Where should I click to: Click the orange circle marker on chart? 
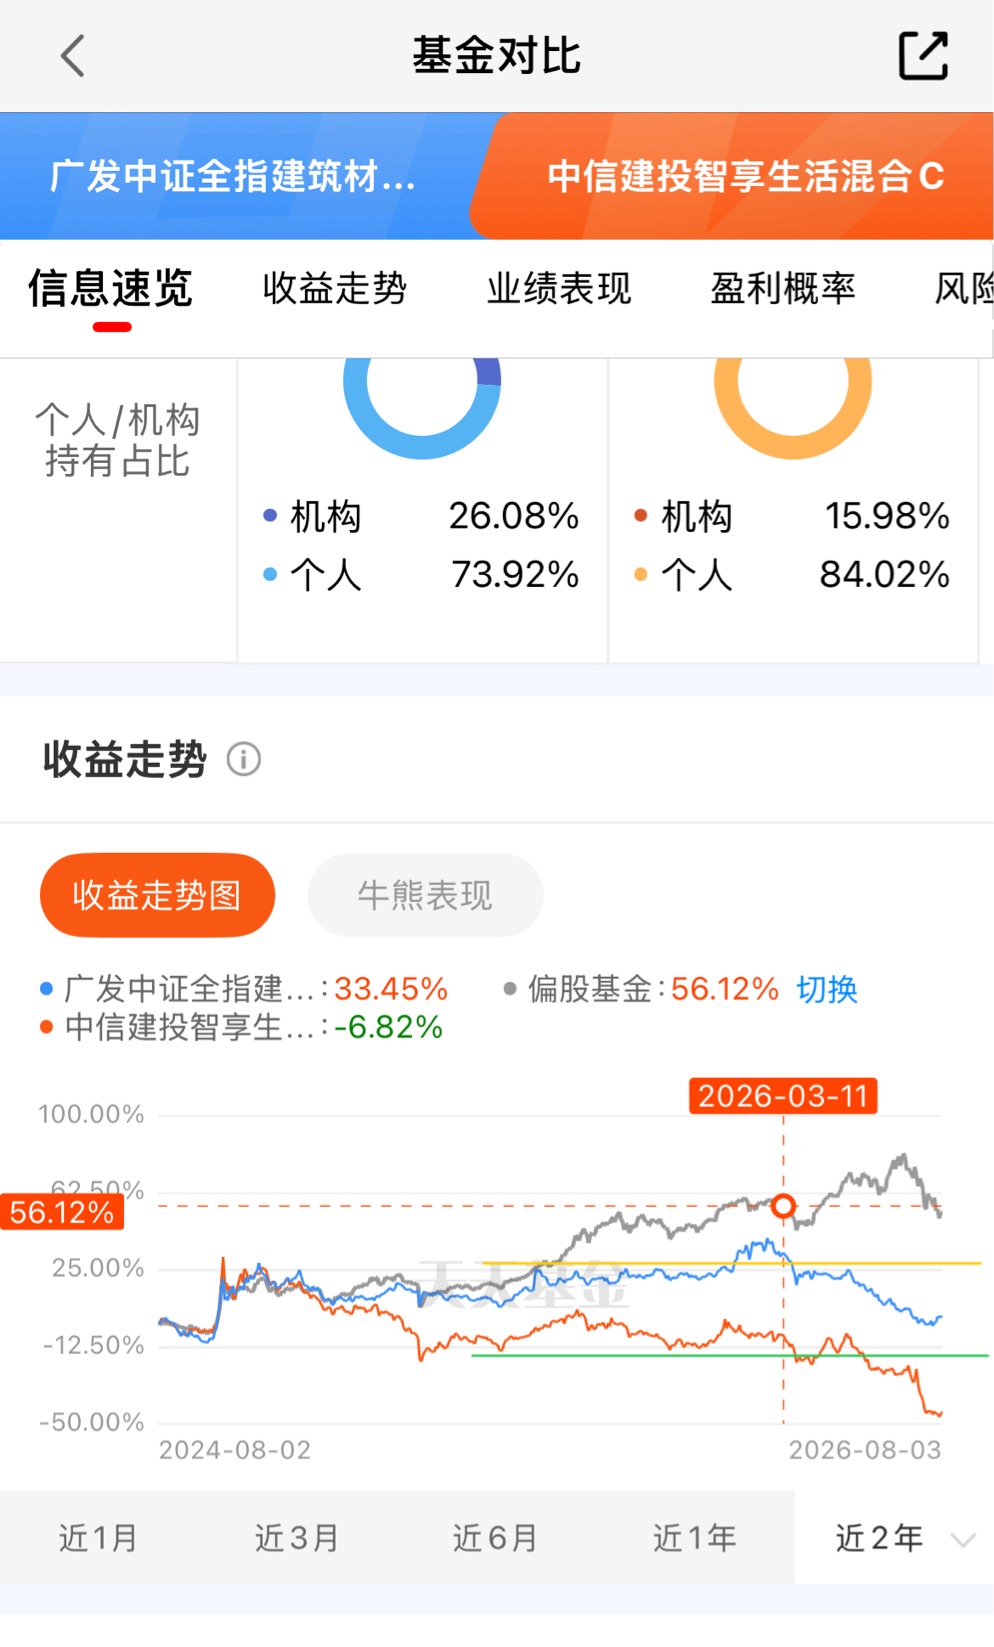(x=784, y=1206)
